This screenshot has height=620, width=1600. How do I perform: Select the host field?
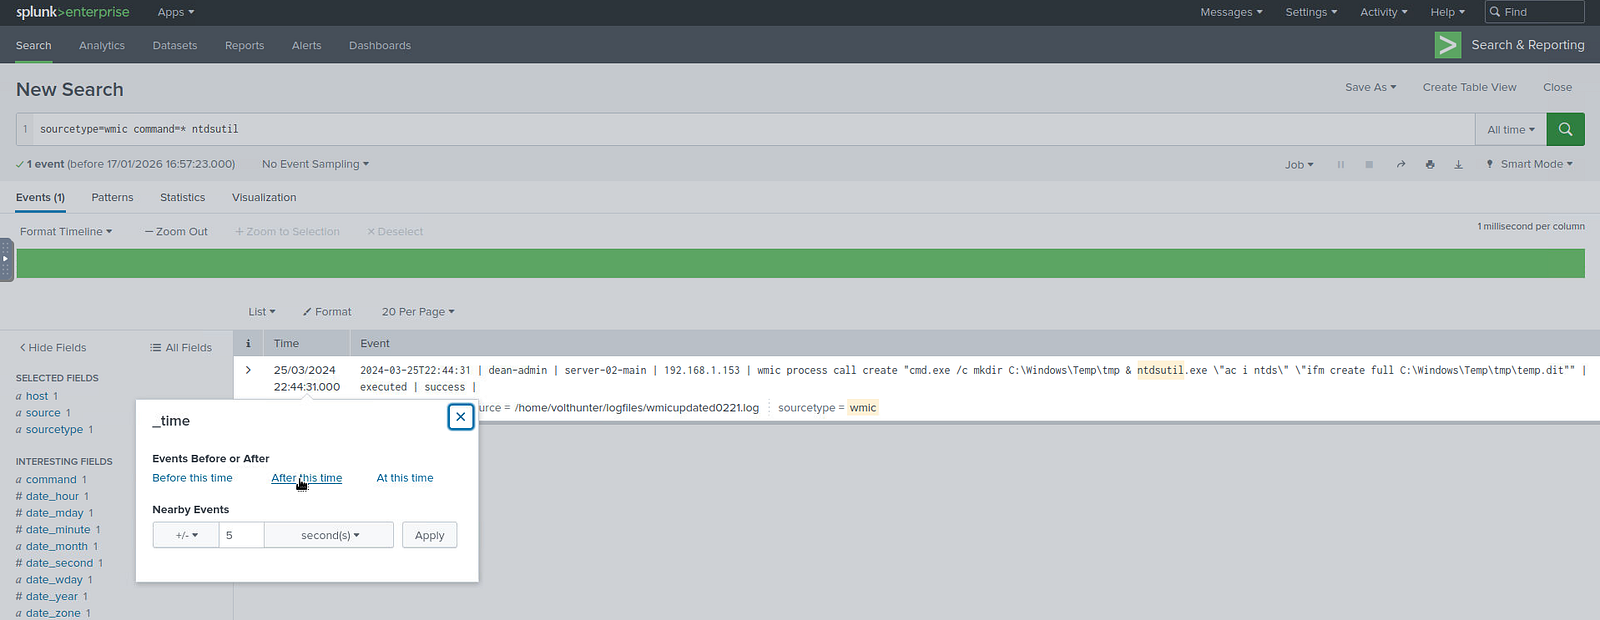coord(37,396)
